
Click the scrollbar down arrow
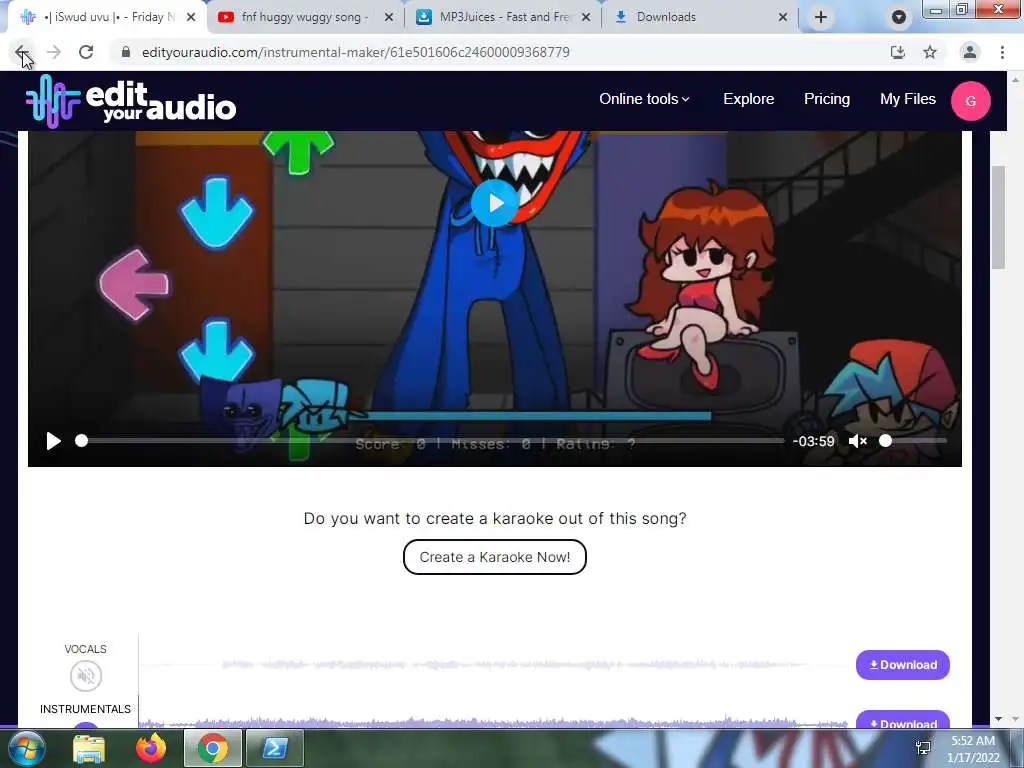(998, 719)
